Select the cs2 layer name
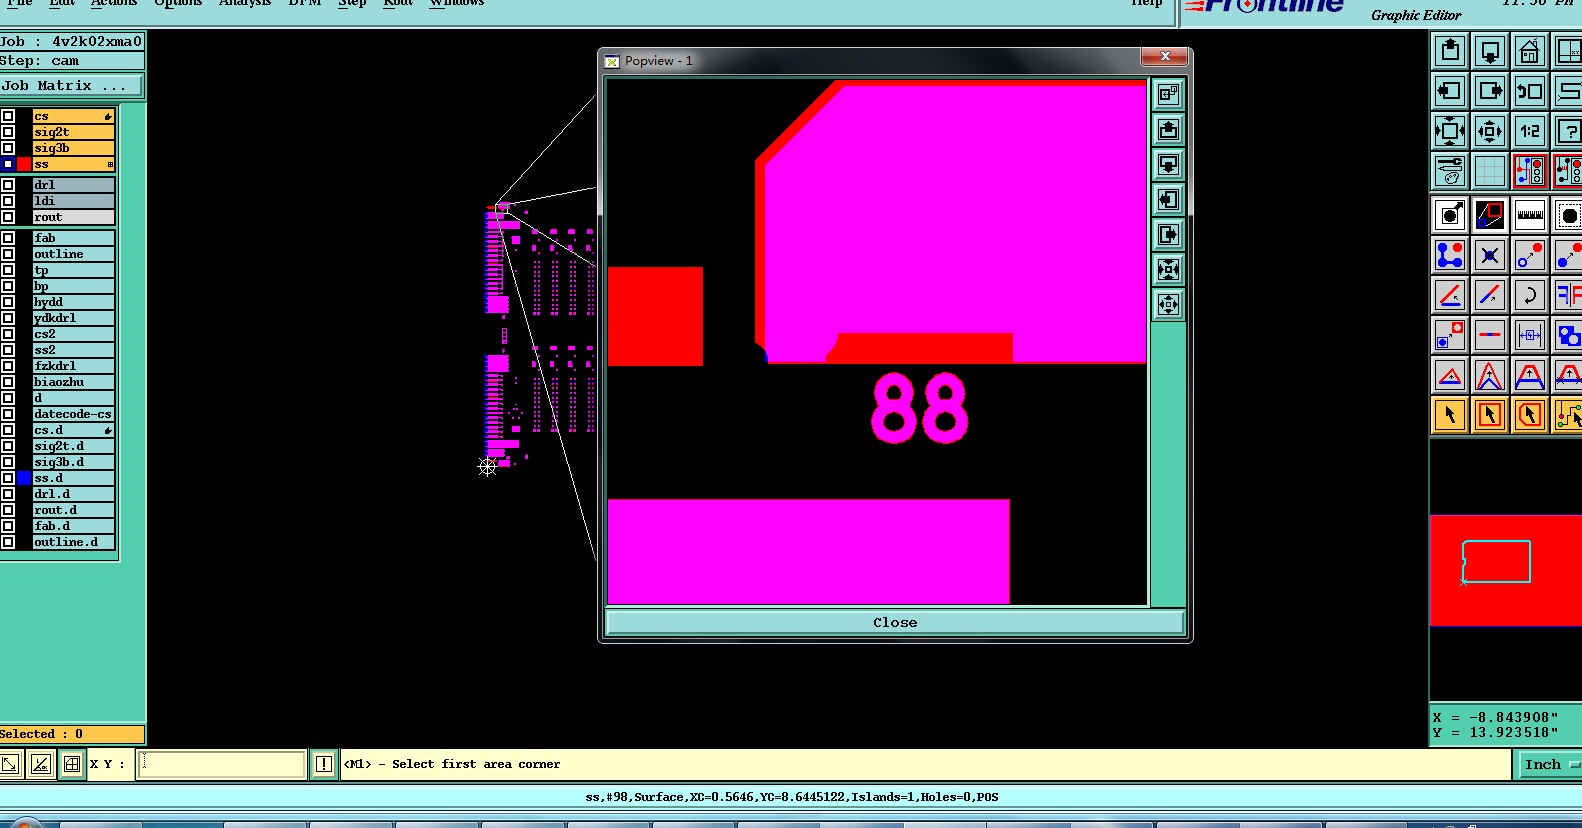Screen dimensions: 1582x828 click(x=73, y=334)
